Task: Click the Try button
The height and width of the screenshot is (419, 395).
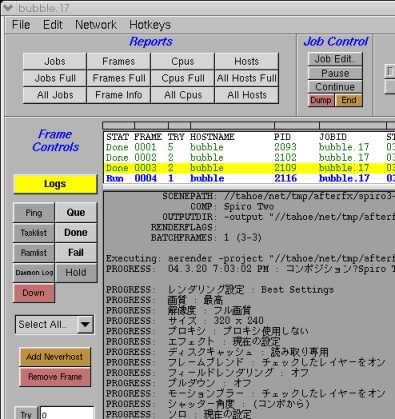Action: click(26, 414)
